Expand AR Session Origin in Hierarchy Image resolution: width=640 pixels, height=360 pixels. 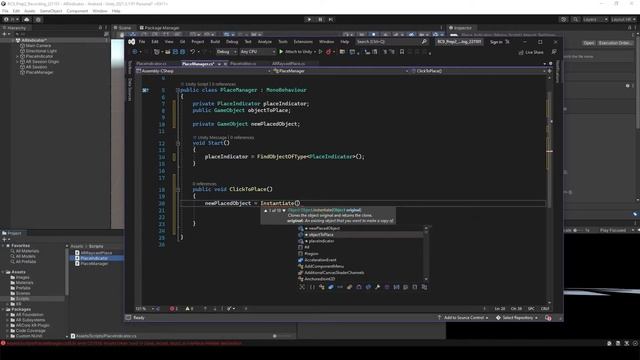point(18,62)
